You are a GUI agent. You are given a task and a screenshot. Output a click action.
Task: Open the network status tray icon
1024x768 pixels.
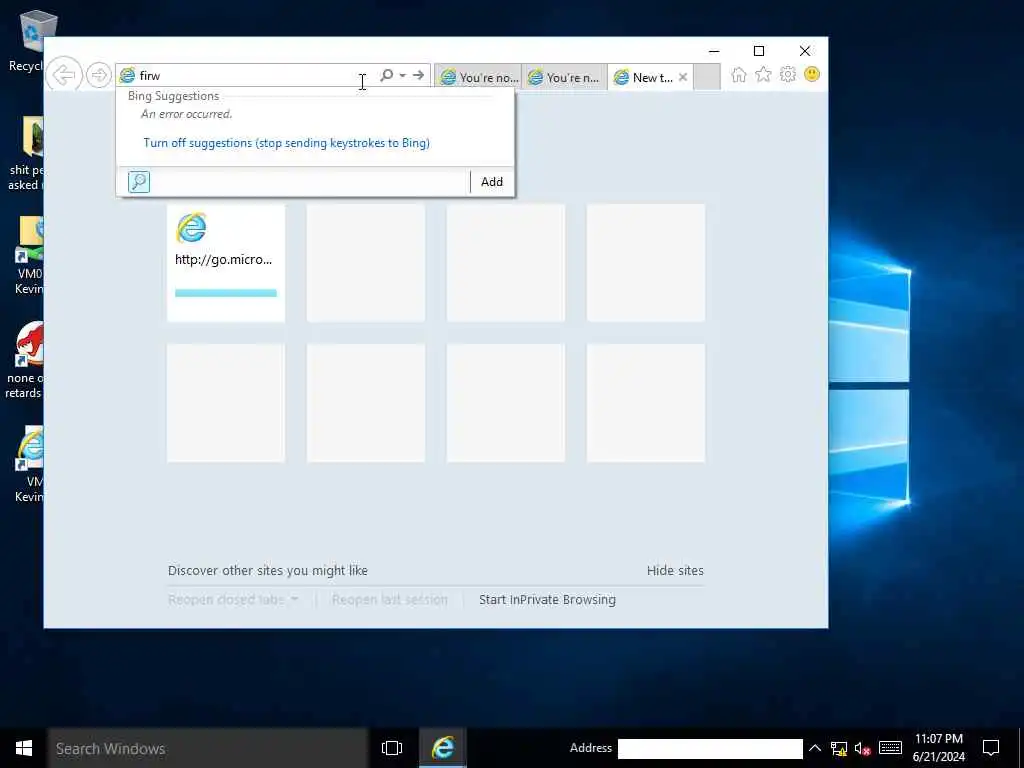(x=839, y=748)
